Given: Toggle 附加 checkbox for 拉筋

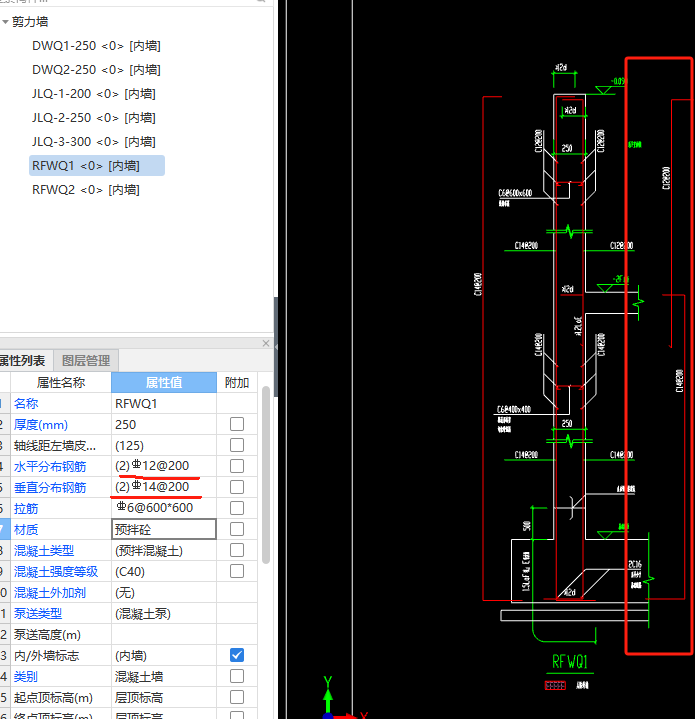Looking at the screenshot, I should tap(237, 508).
